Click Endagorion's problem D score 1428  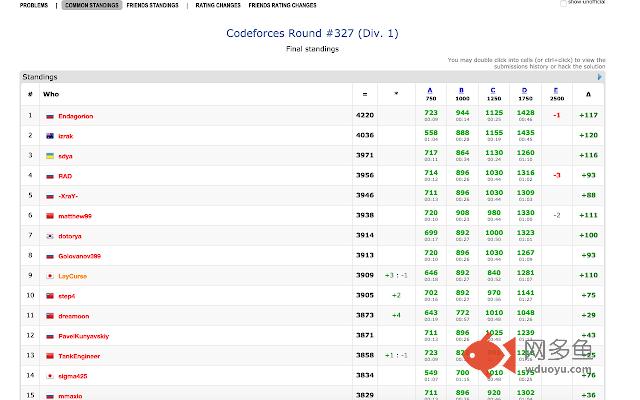coord(525,113)
